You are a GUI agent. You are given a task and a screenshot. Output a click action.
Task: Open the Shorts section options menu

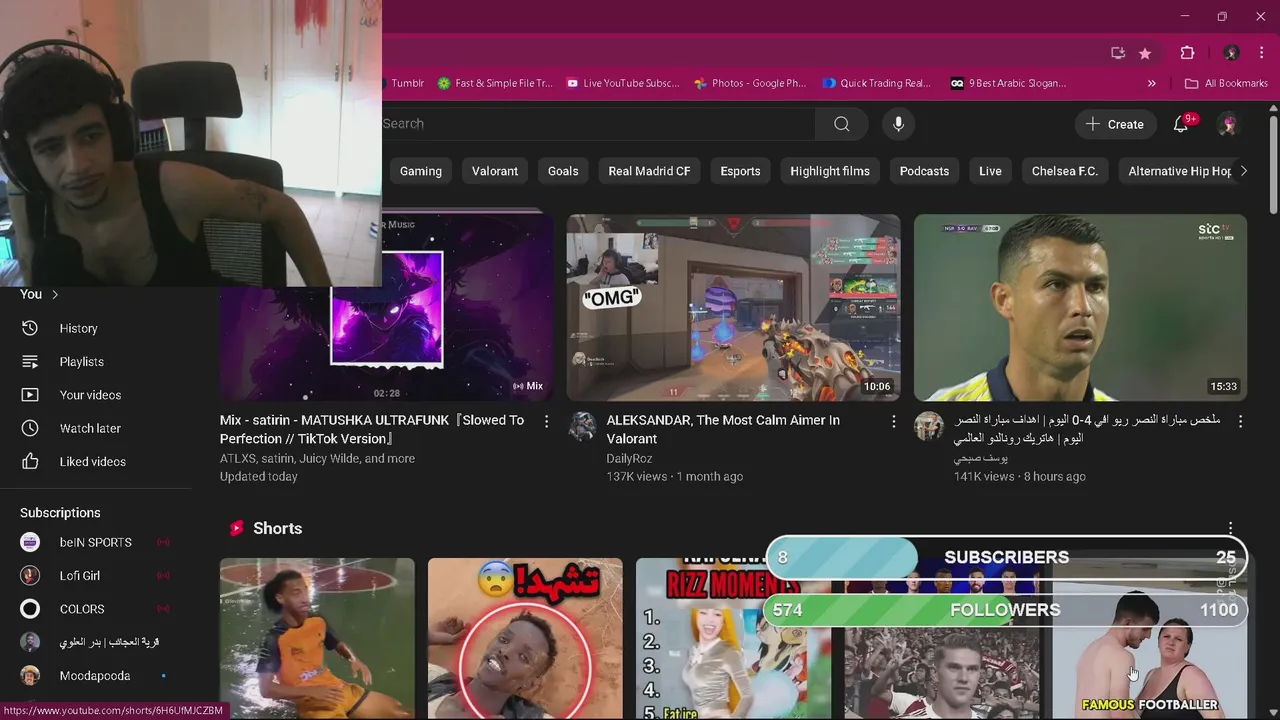[x=1230, y=528]
